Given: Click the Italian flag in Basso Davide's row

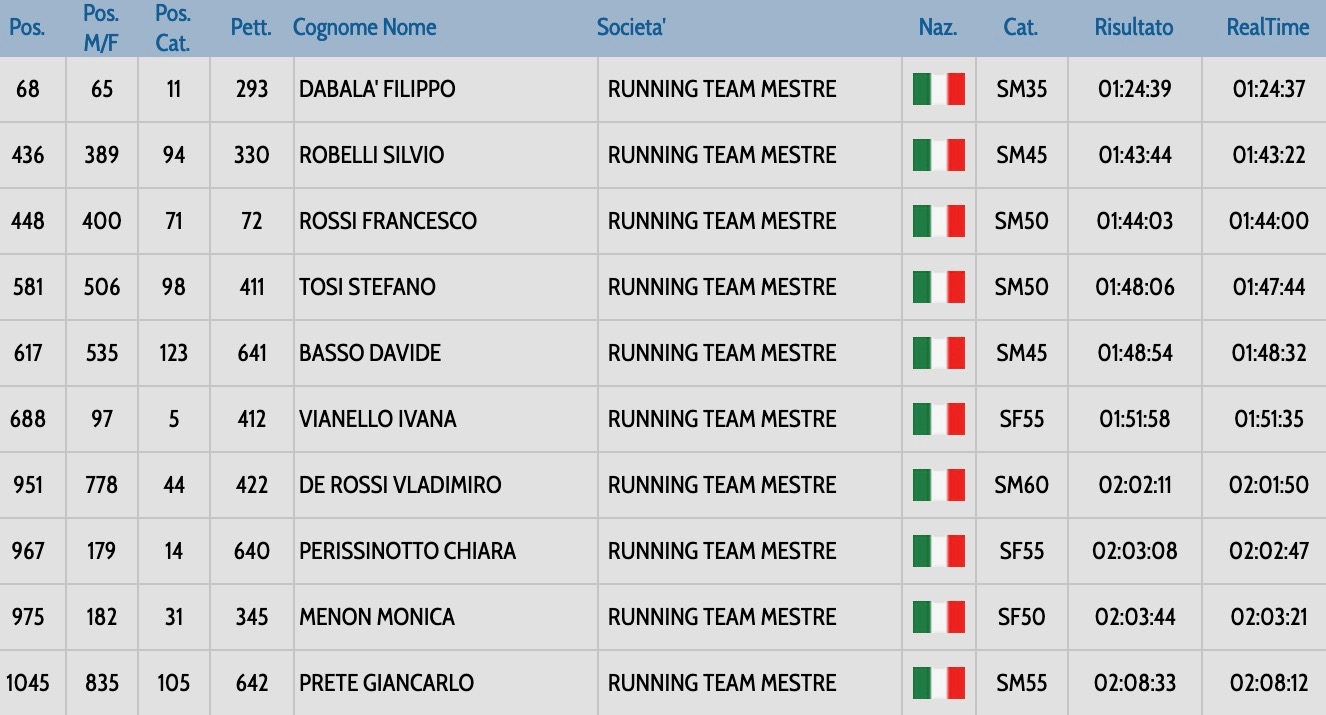Looking at the screenshot, I should [x=938, y=353].
